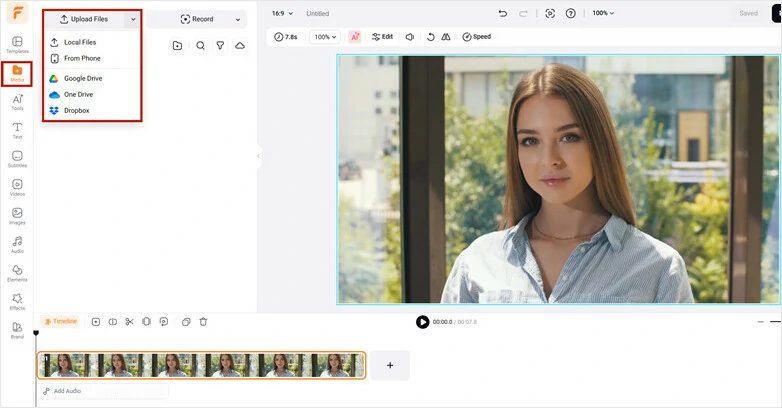Click the volume speaker icon
The height and width of the screenshot is (408, 782).
pyautogui.click(x=410, y=37)
